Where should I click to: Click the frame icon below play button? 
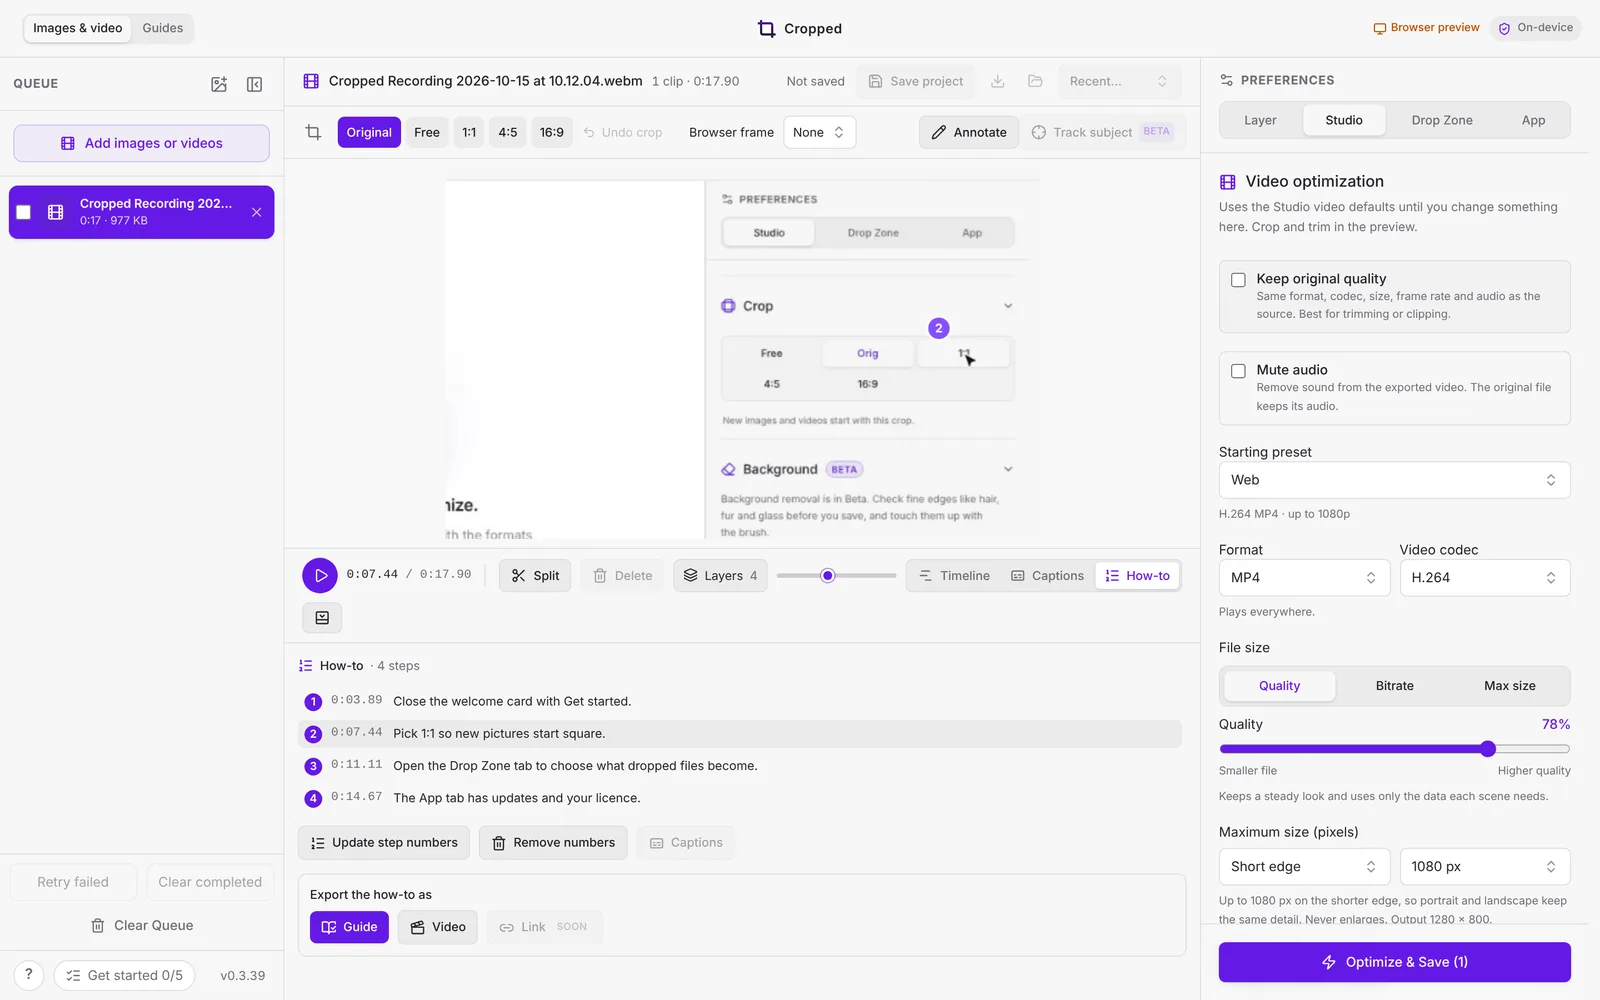pyautogui.click(x=322, y=618)
